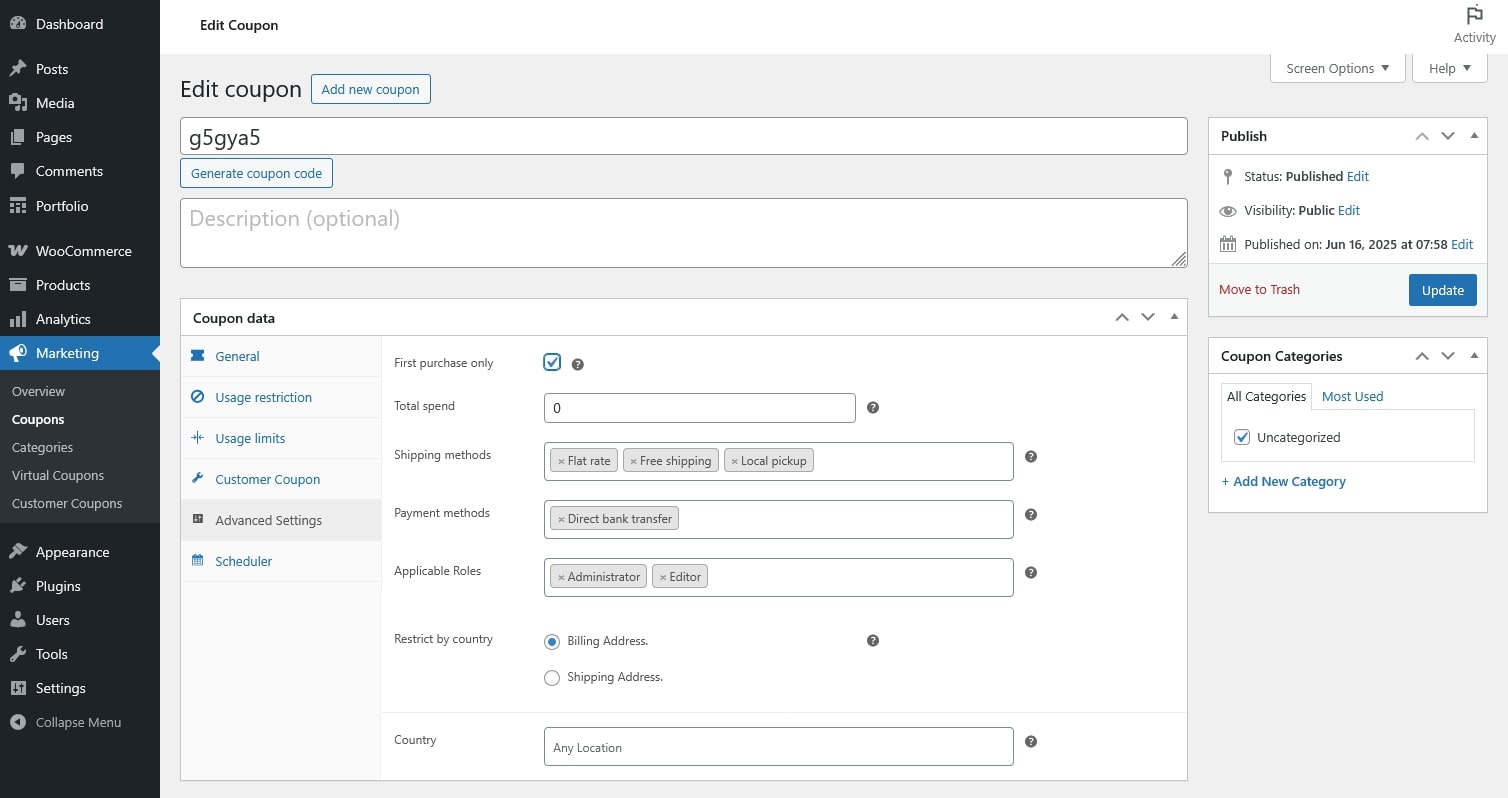Click the Total spend input field

[x=699, y=408]
